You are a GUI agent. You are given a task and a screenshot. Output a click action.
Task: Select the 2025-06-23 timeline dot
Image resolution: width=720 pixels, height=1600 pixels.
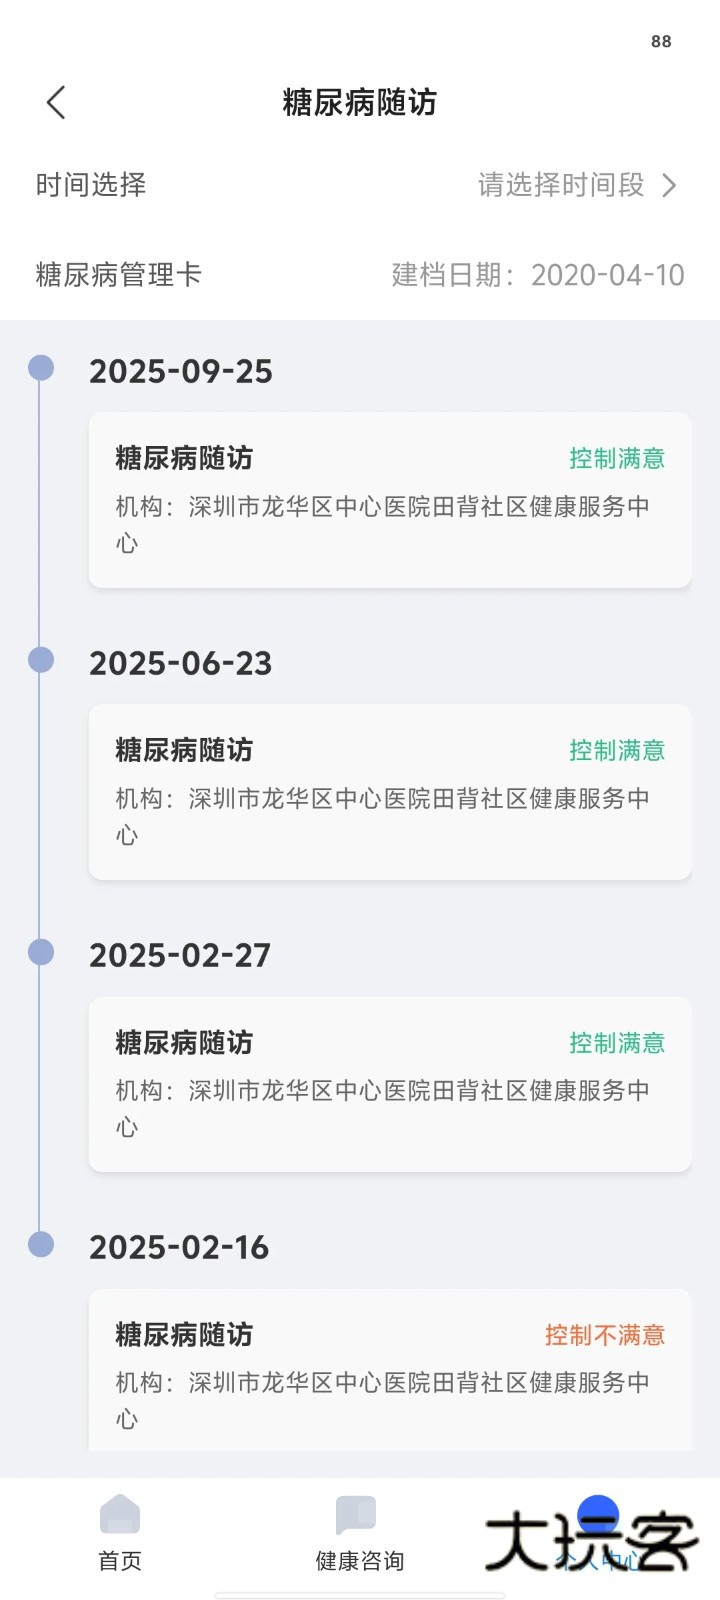tap(41, 660)
